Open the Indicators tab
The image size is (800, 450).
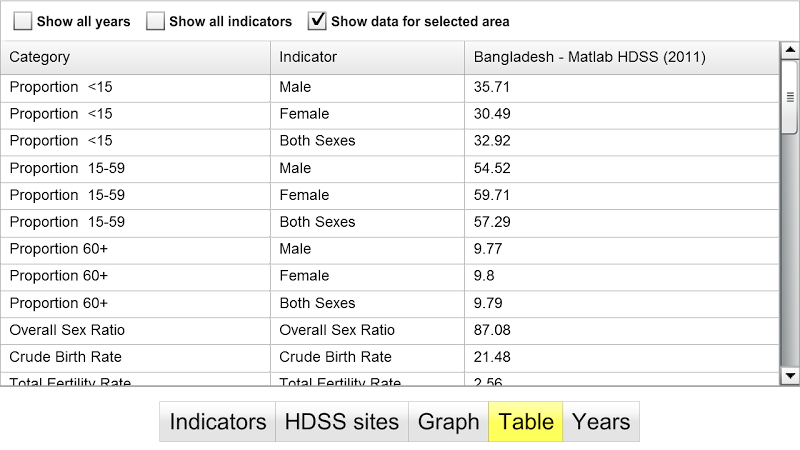[x=217, y=422]
